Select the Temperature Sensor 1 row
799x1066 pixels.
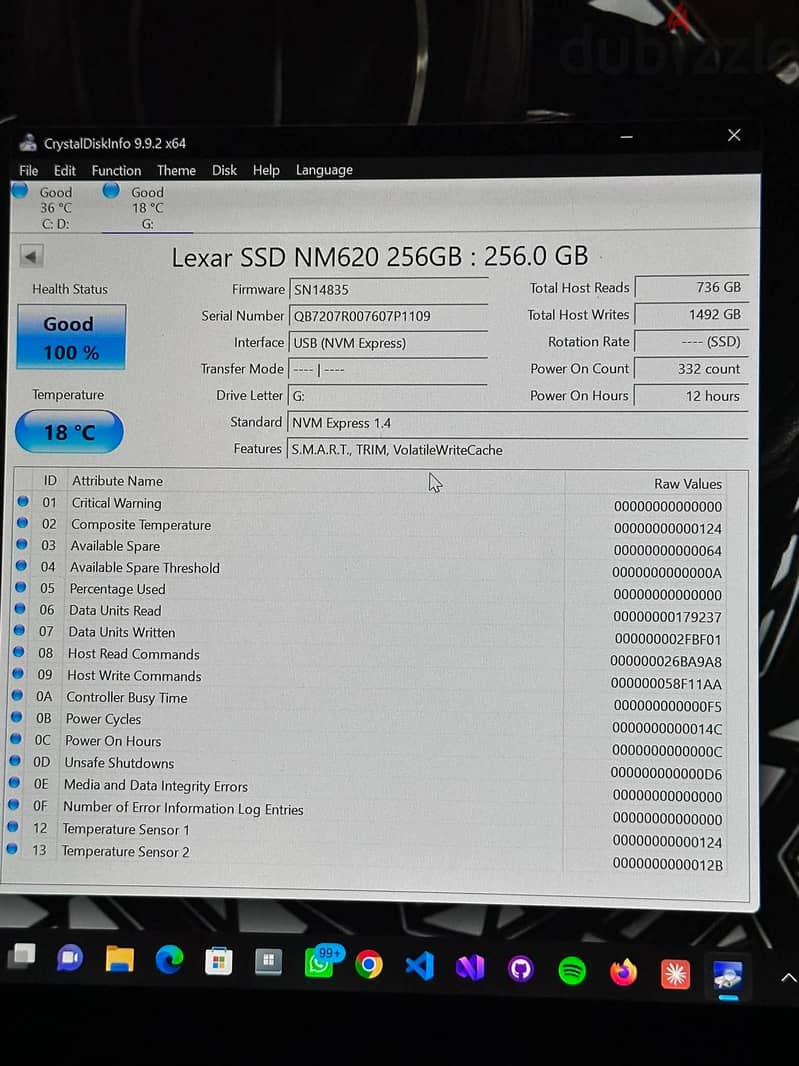point(371,835)
